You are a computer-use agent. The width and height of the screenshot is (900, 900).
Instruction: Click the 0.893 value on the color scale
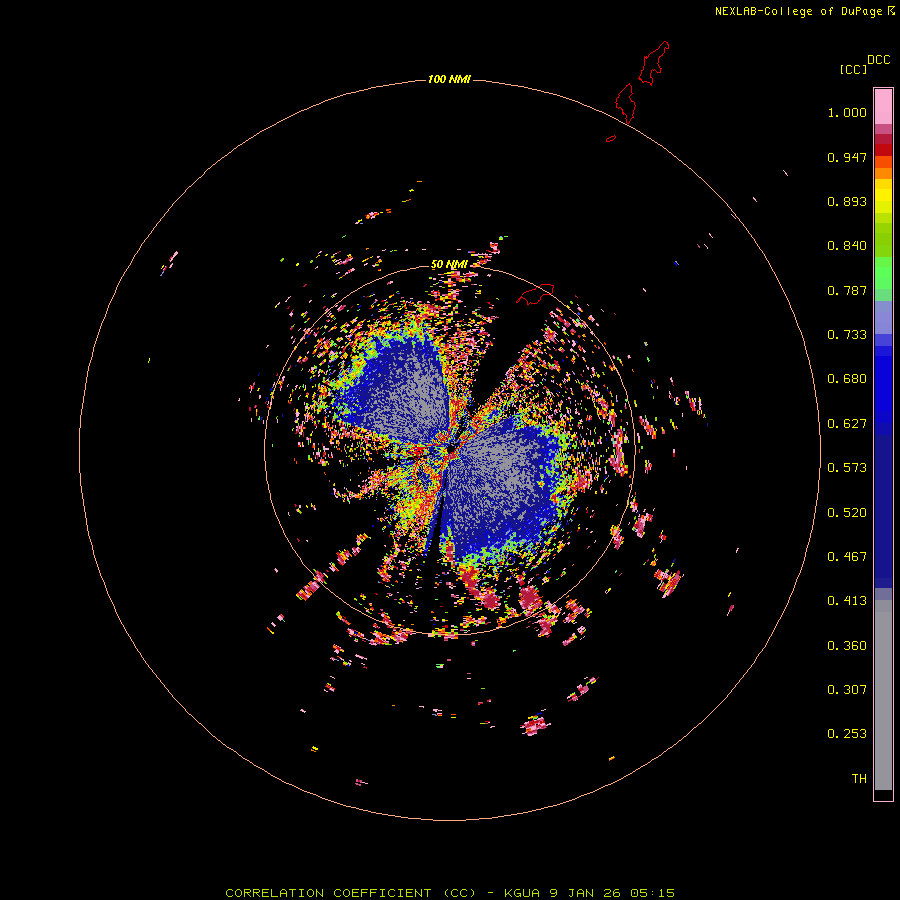pyautogui.click(x=847, y=201)
